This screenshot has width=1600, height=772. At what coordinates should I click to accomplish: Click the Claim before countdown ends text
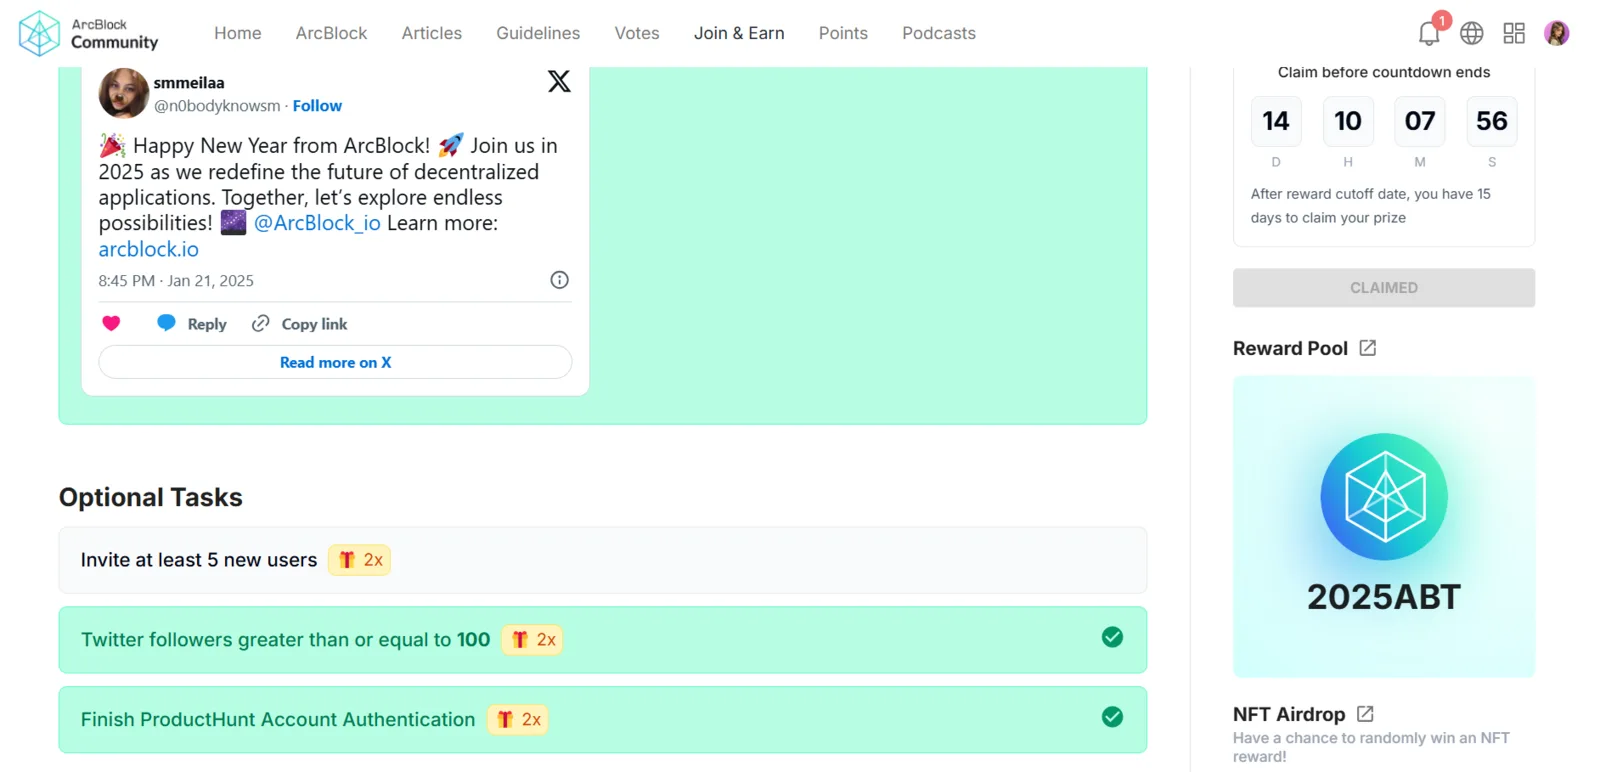click(x=1384, y=72)
